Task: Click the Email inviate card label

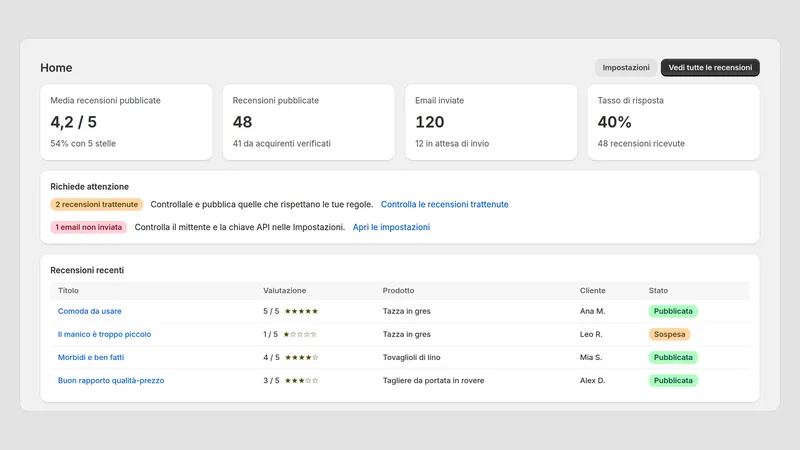Action: (x=439, y=101)
